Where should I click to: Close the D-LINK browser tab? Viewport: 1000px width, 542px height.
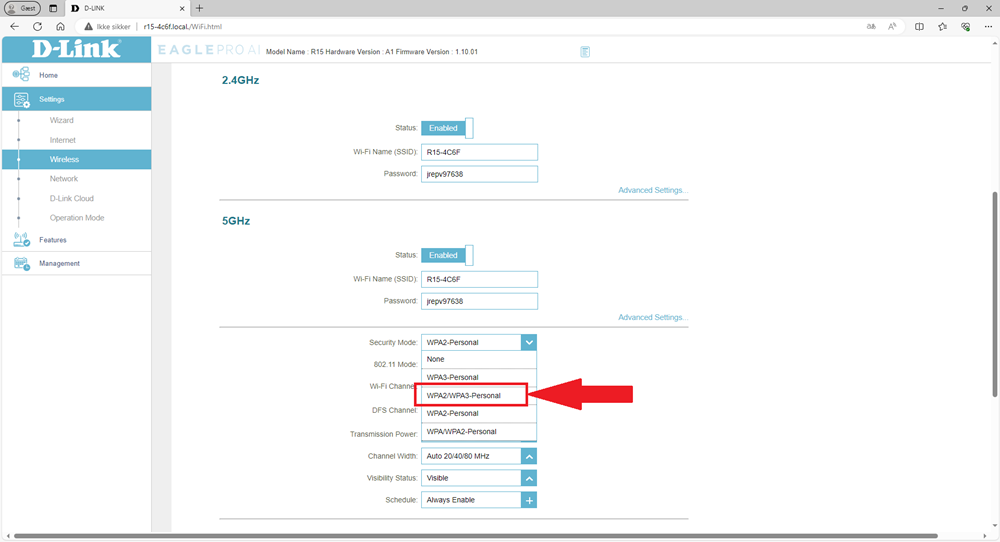click(182, 8)
